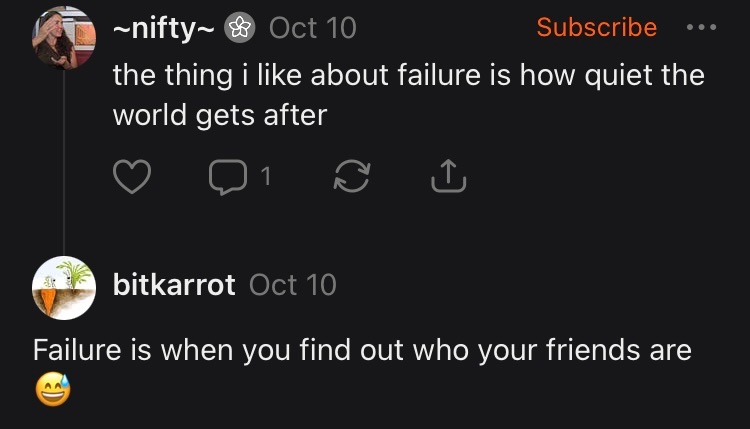Open the three-dot more options menu
Screen dimensions: 750x429
tap(702, 28)
